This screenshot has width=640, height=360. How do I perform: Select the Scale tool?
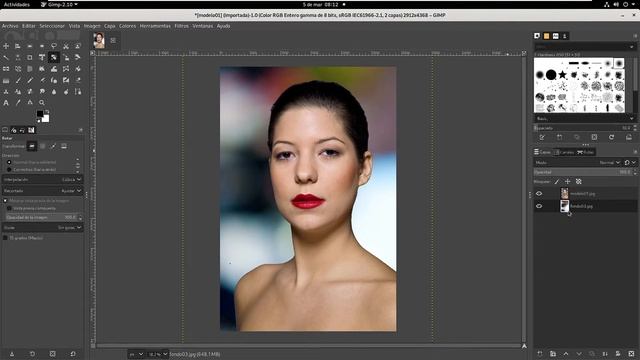tap(66, 58)
